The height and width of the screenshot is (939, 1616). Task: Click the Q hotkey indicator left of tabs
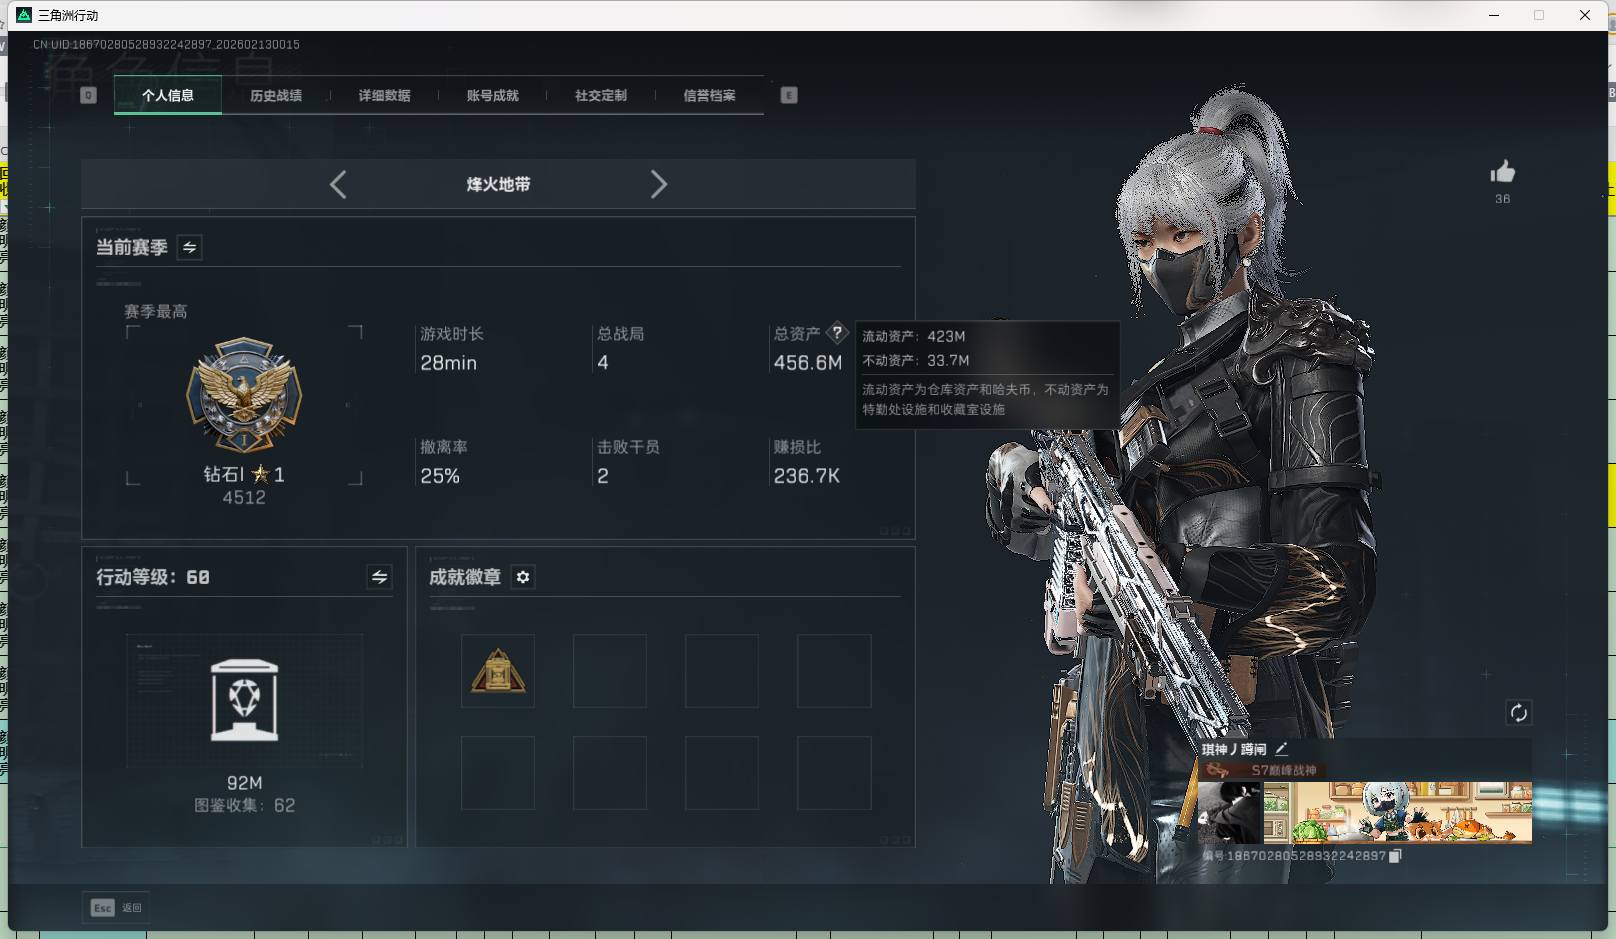(x=89, y=95)
